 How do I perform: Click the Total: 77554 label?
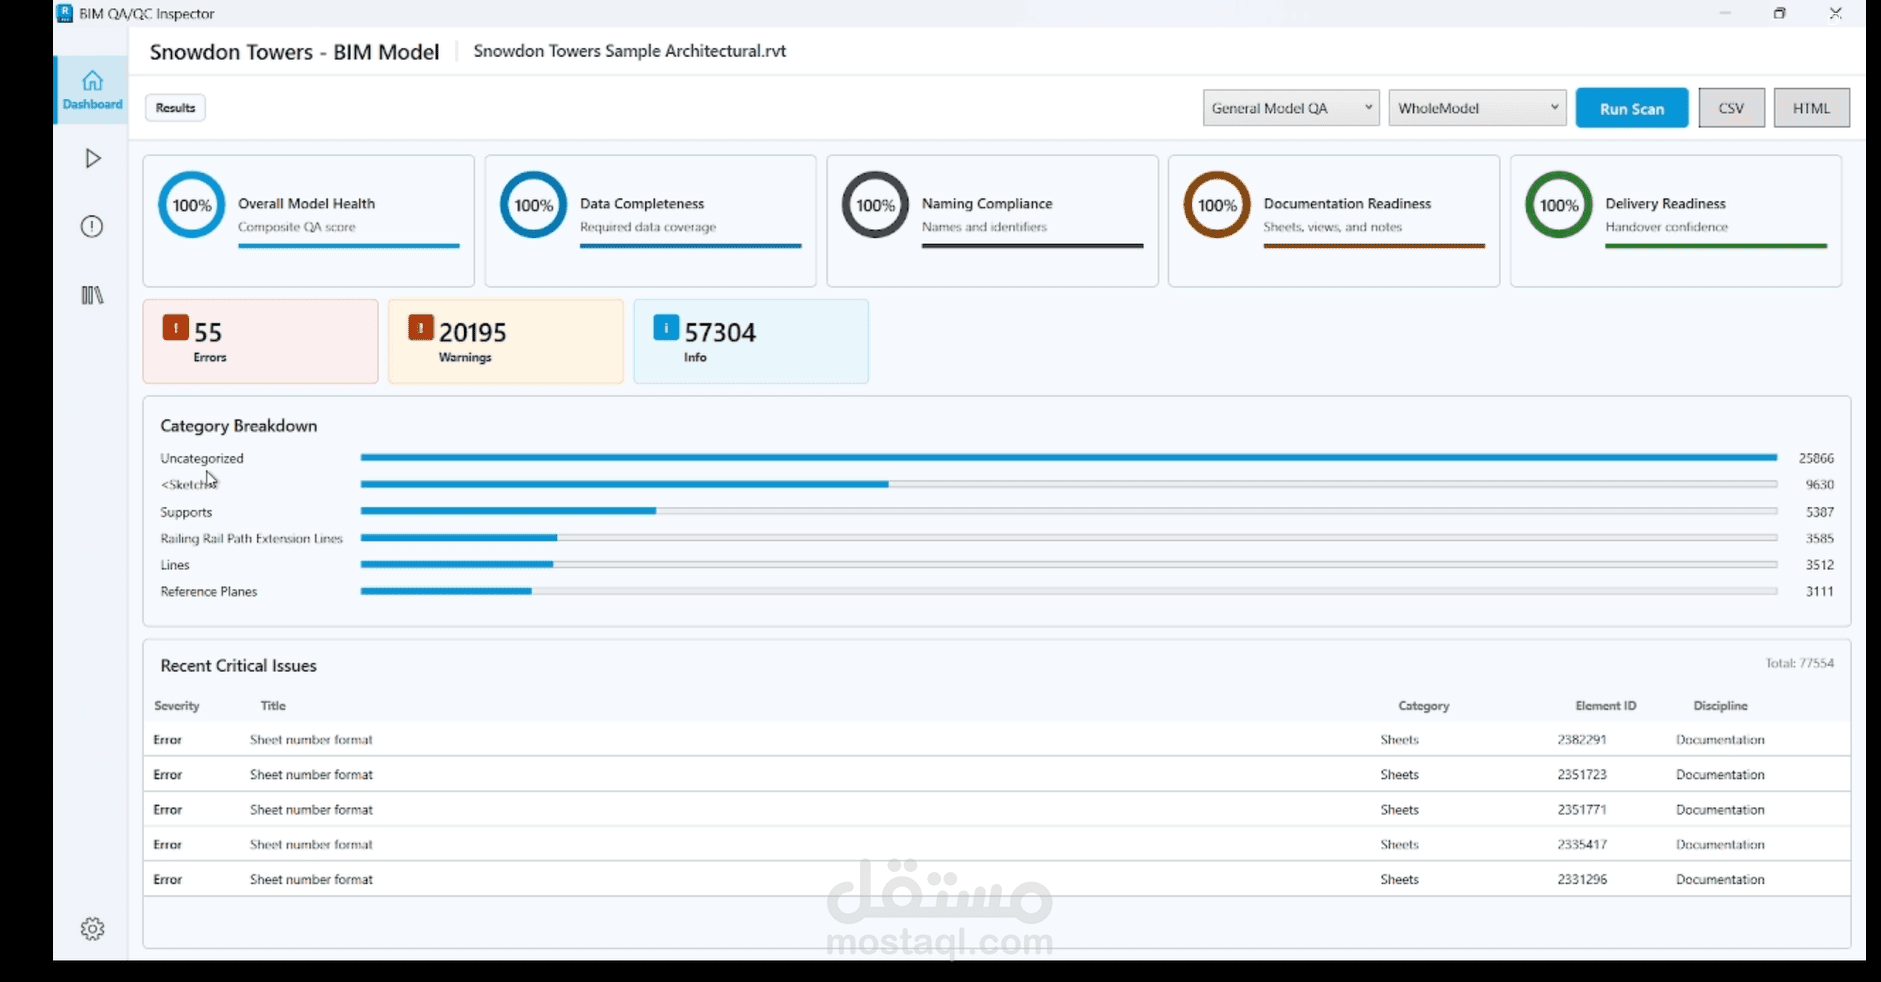(1800, 663)
